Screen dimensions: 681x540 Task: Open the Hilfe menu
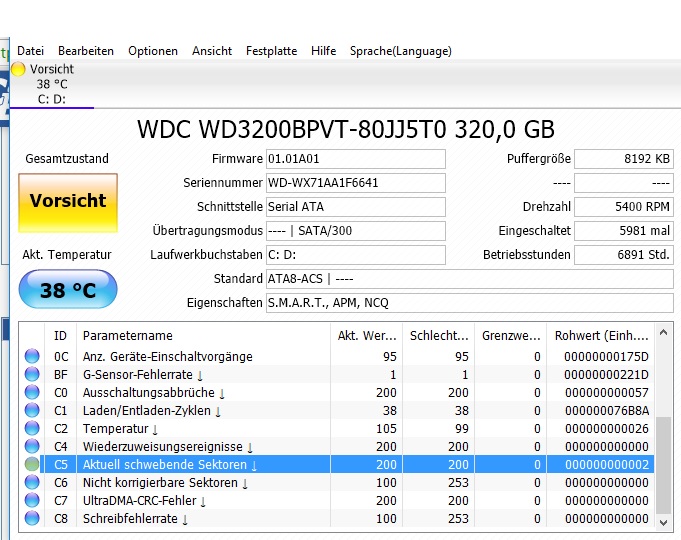point(324,51)
